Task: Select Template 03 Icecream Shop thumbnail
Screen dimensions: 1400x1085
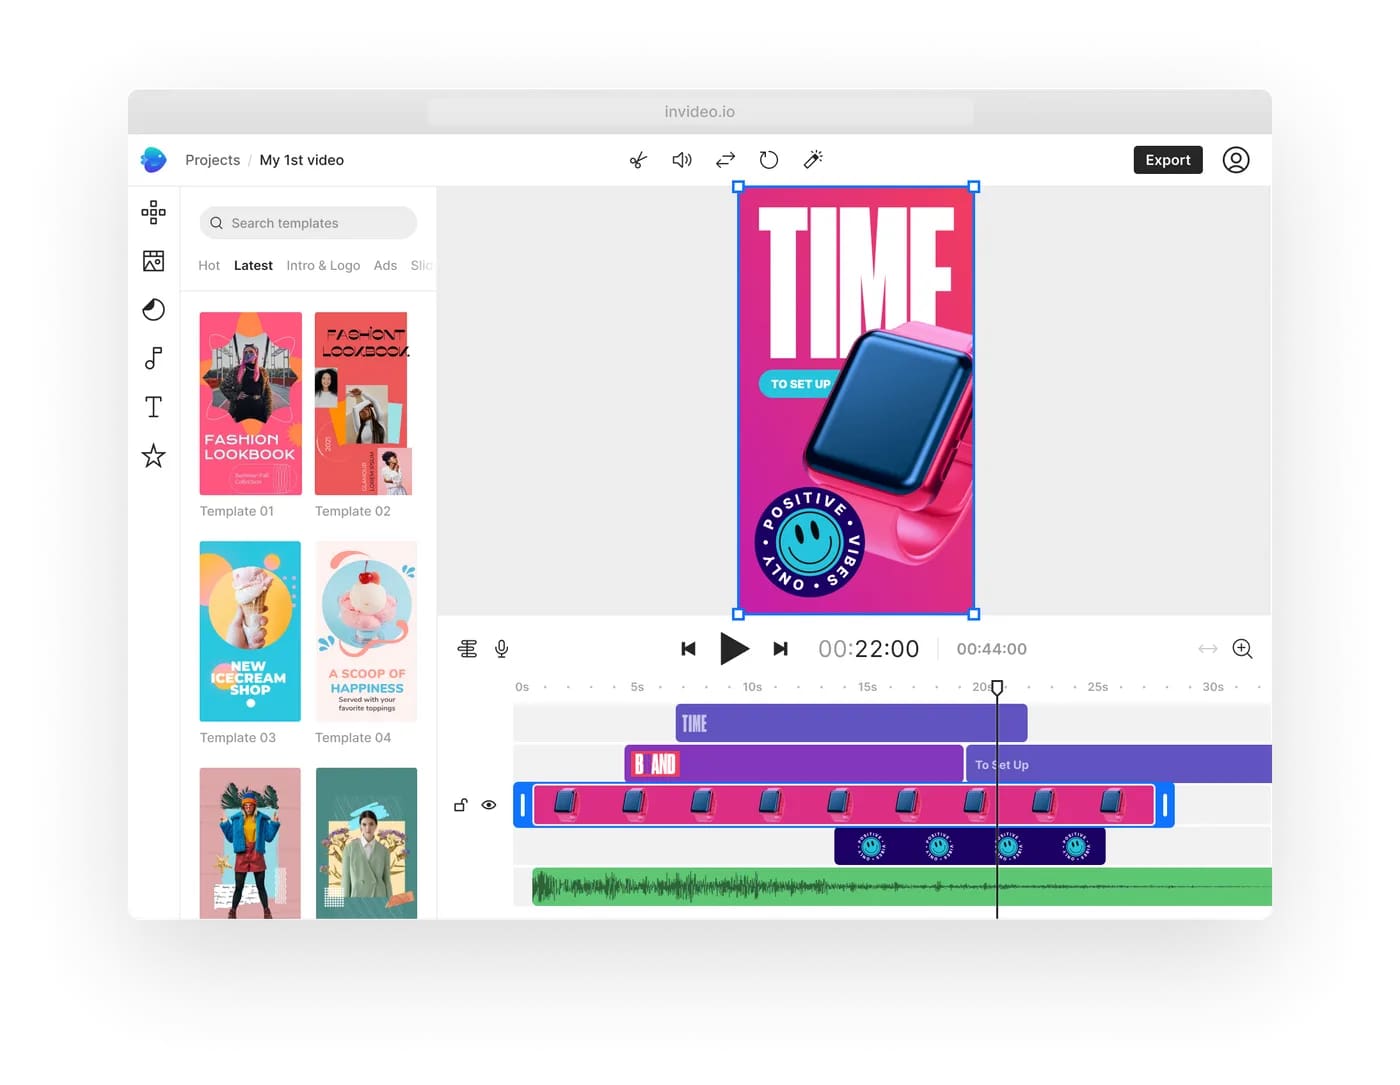Action: 250,631
